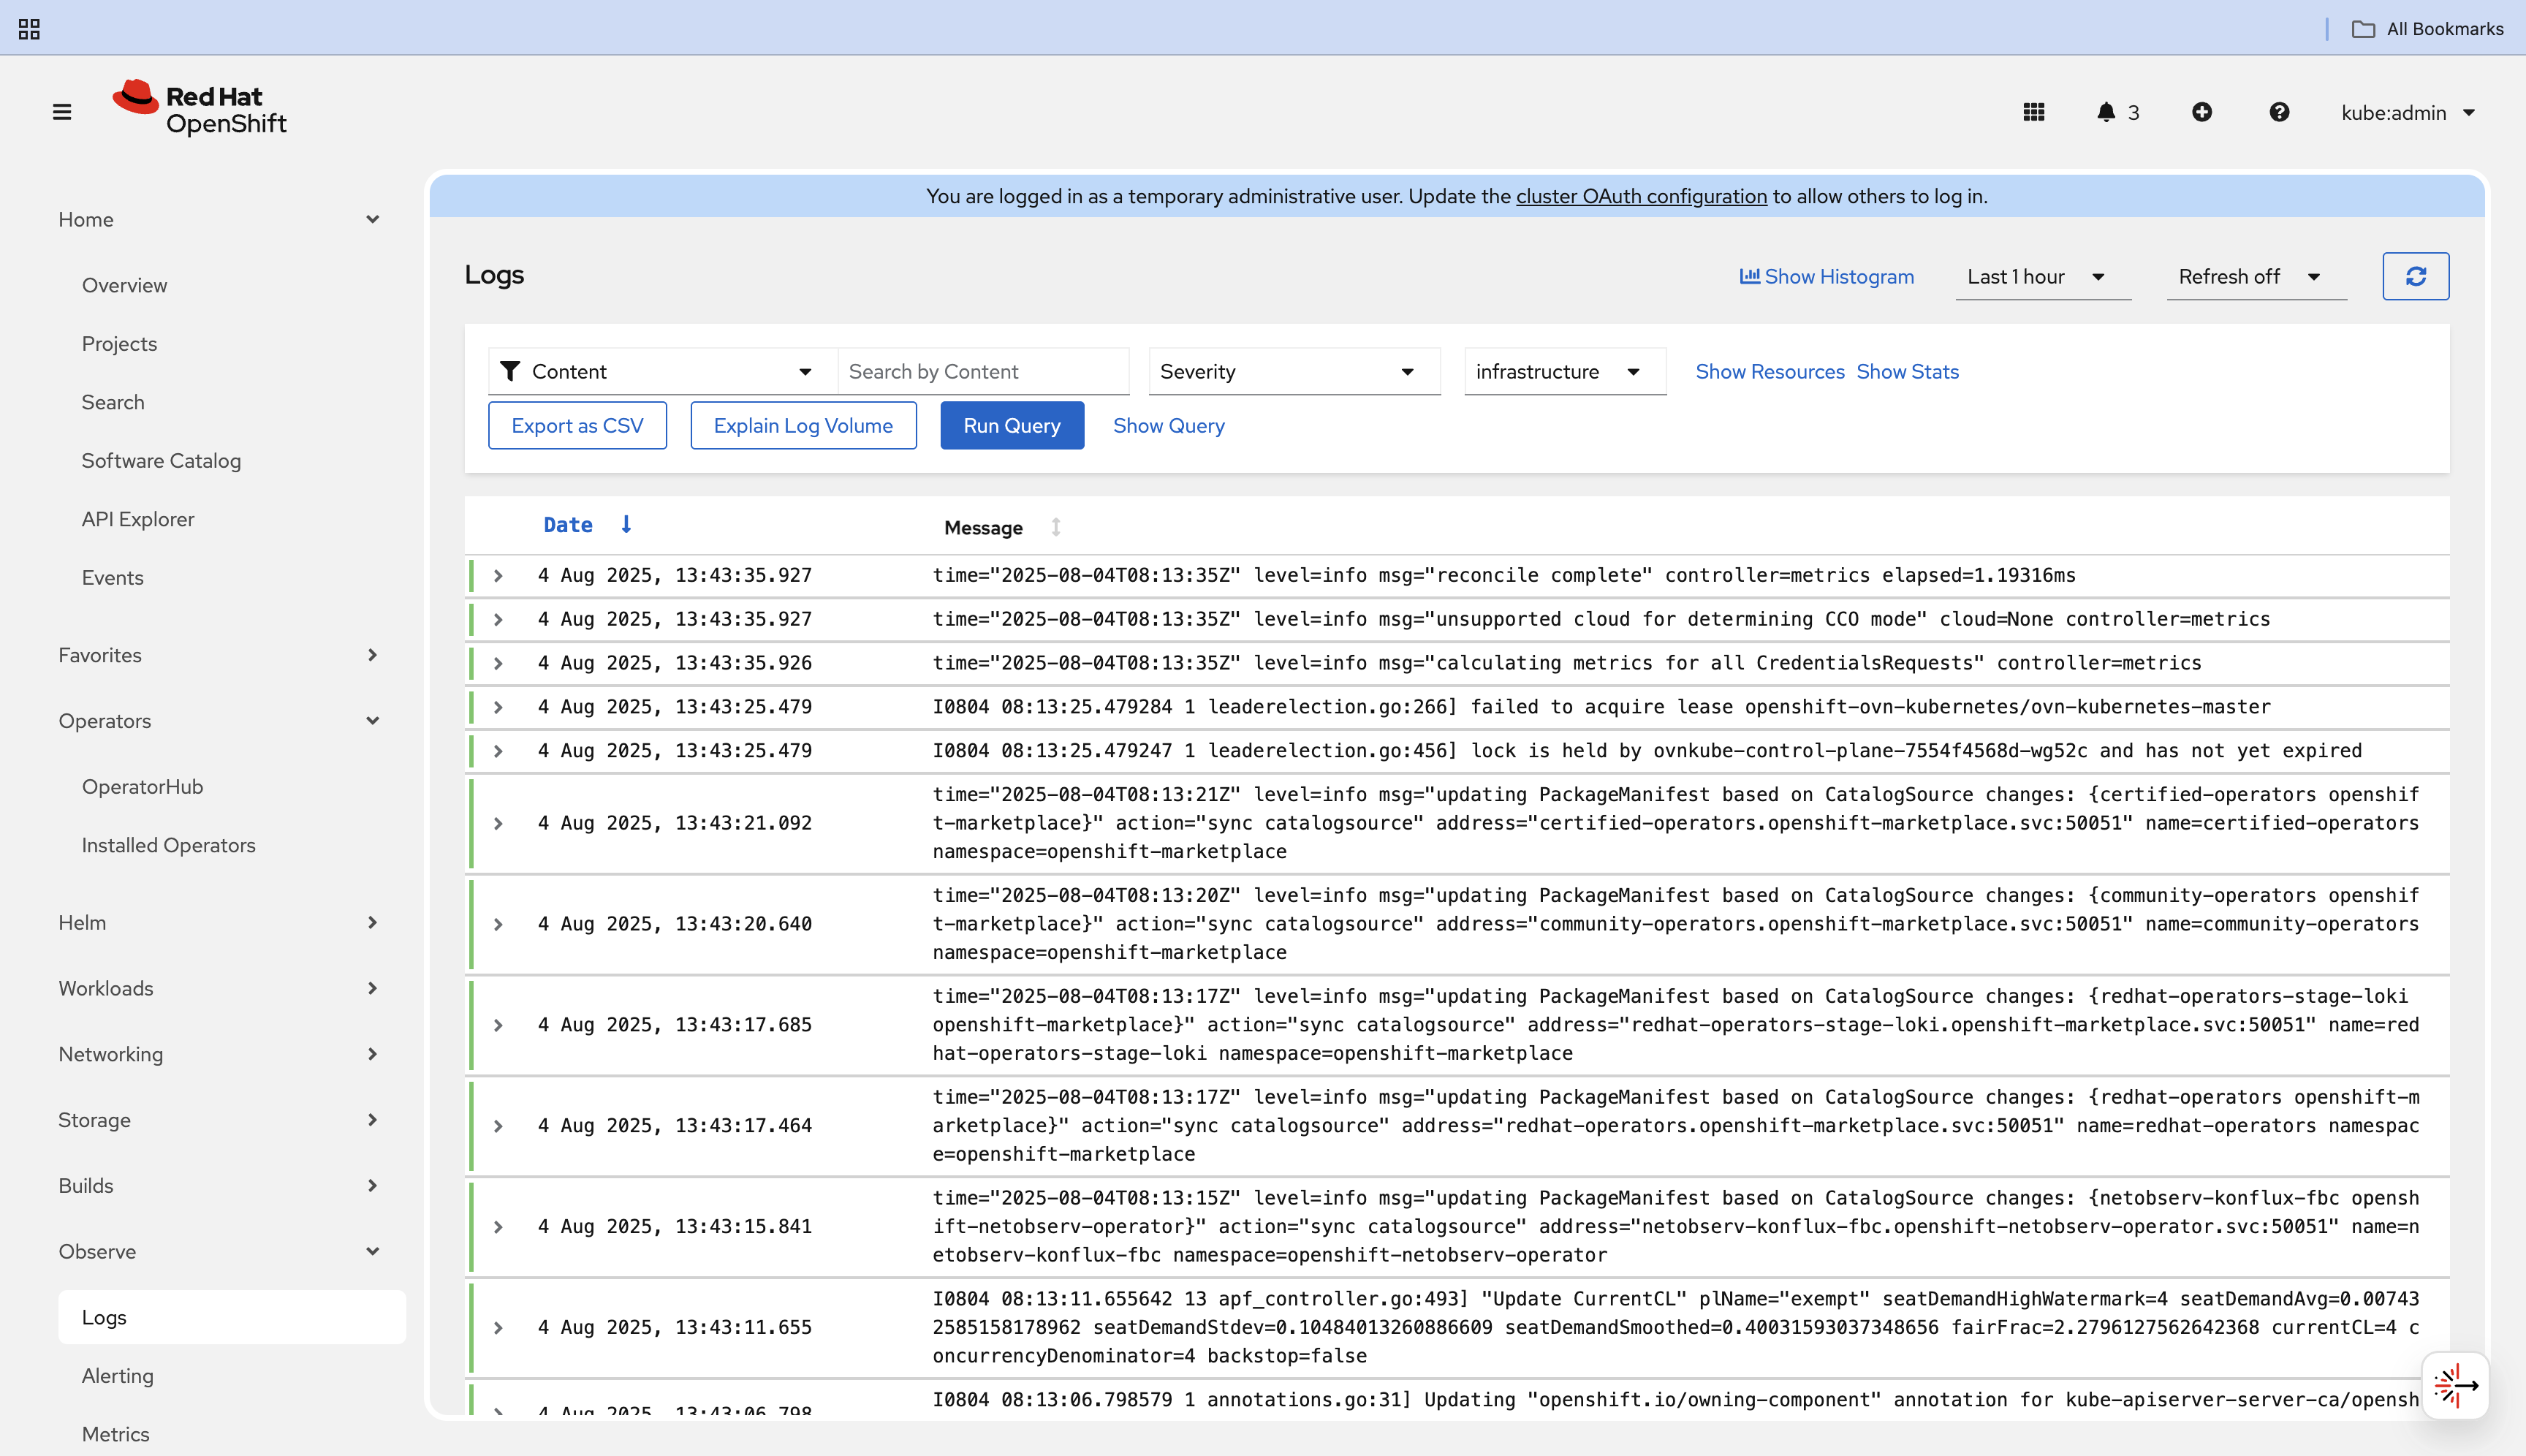This screenshot has height=1456, width=2526.
Task: Click the tab groups icon in browser bar
Action: (x=29, y=29)
